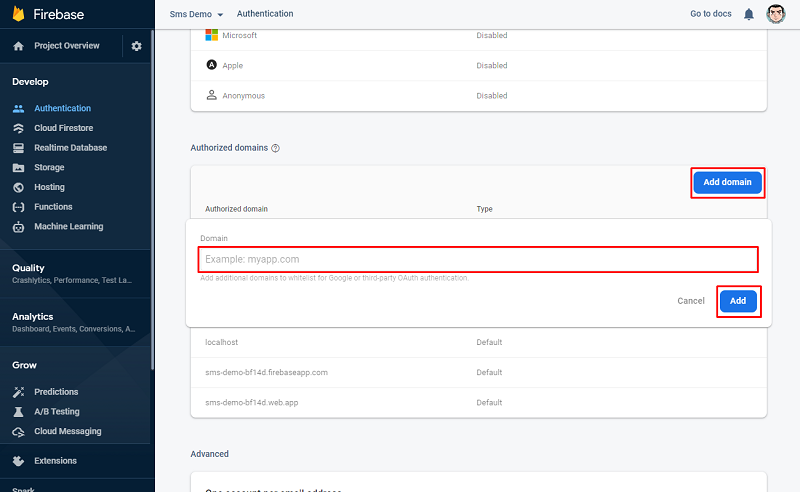
Task: Click the Realtime Database icon
Action: coord(18,148)
